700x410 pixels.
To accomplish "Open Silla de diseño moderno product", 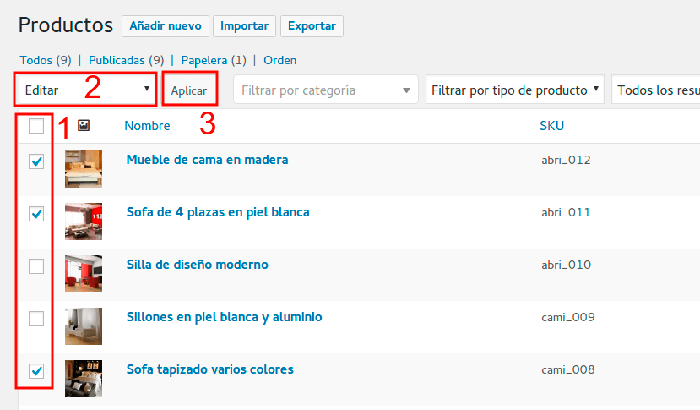I will 197,264.
